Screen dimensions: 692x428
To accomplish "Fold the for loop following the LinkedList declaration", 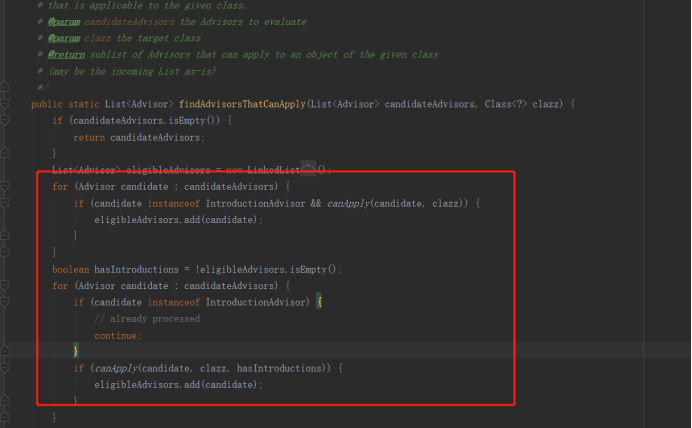I will pos(4,186).
